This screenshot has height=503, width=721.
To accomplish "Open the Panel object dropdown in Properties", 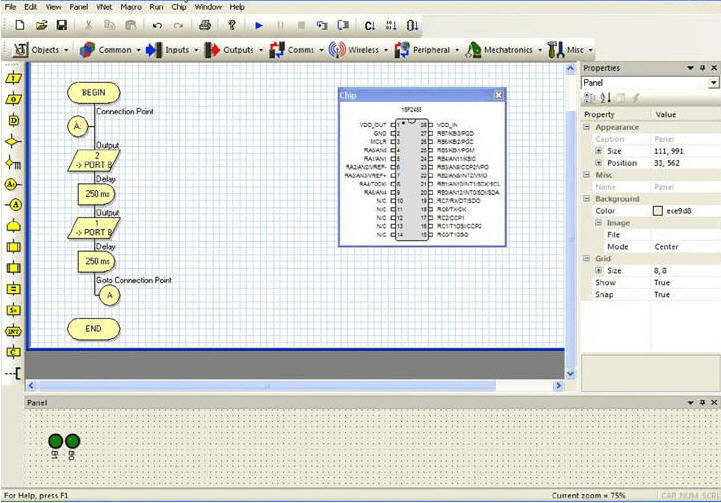I will tap(713, 83).
